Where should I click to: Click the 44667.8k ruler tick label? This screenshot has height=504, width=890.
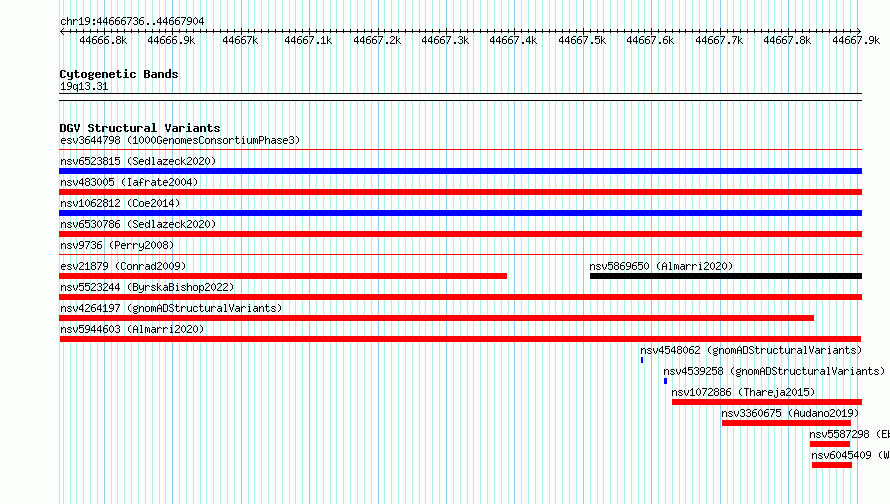(787, 40)
